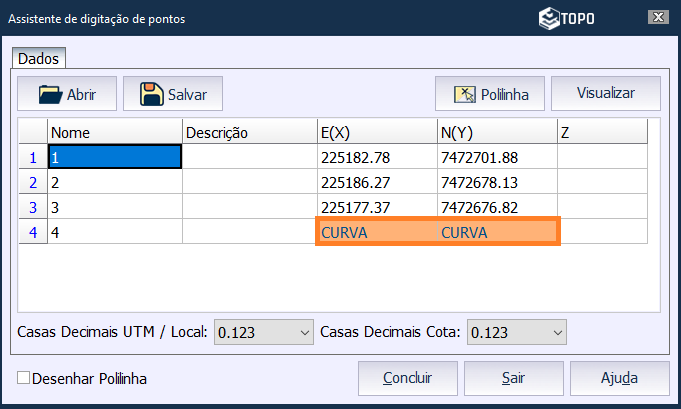Screen dimensions: 681x409
Task: Click the Concluir button
Action: point(407,379)
